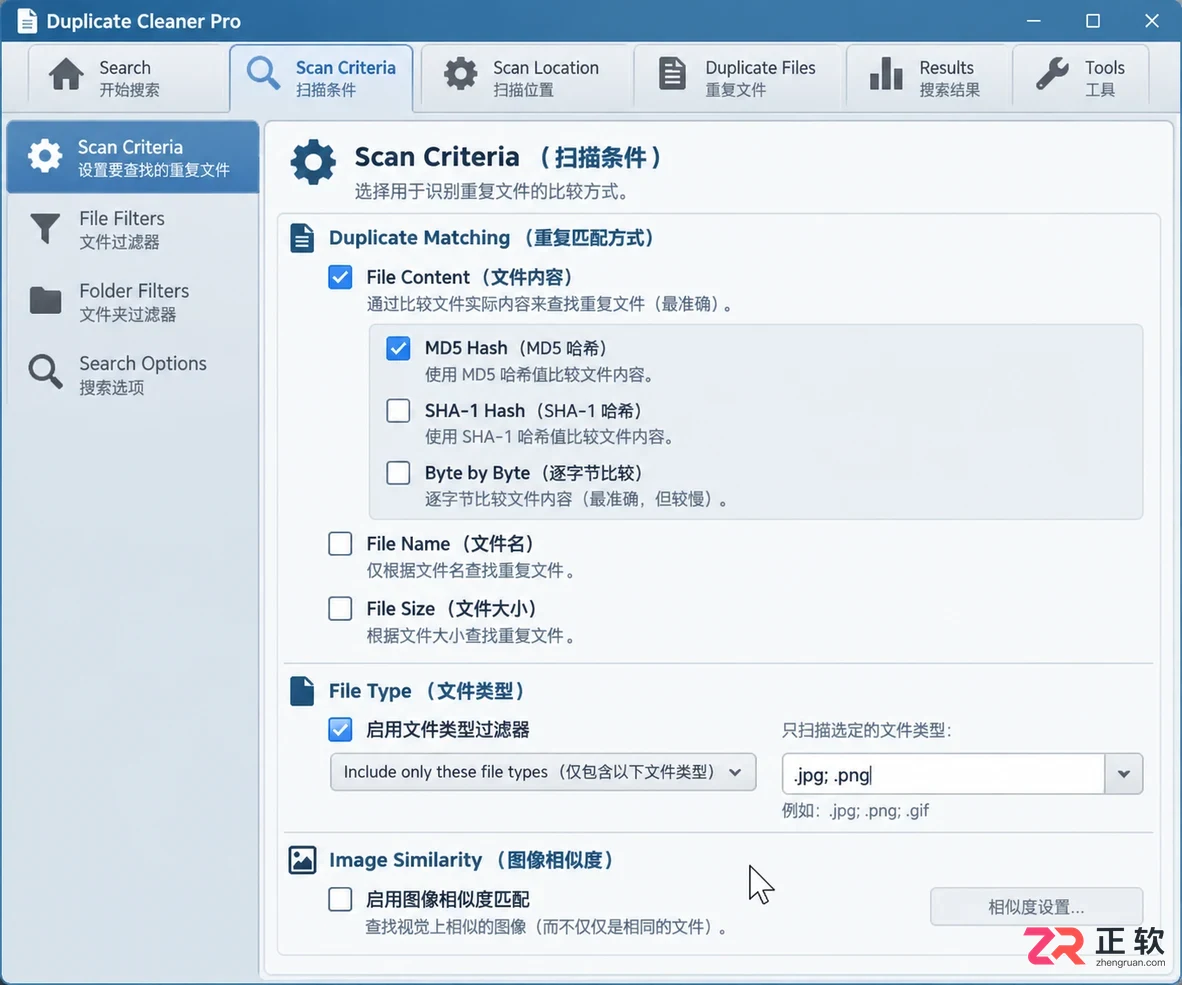1182x985 pixels.
Task: Toggle the 启用文件类型过滤器 checkbox
Action: (340, 730)
